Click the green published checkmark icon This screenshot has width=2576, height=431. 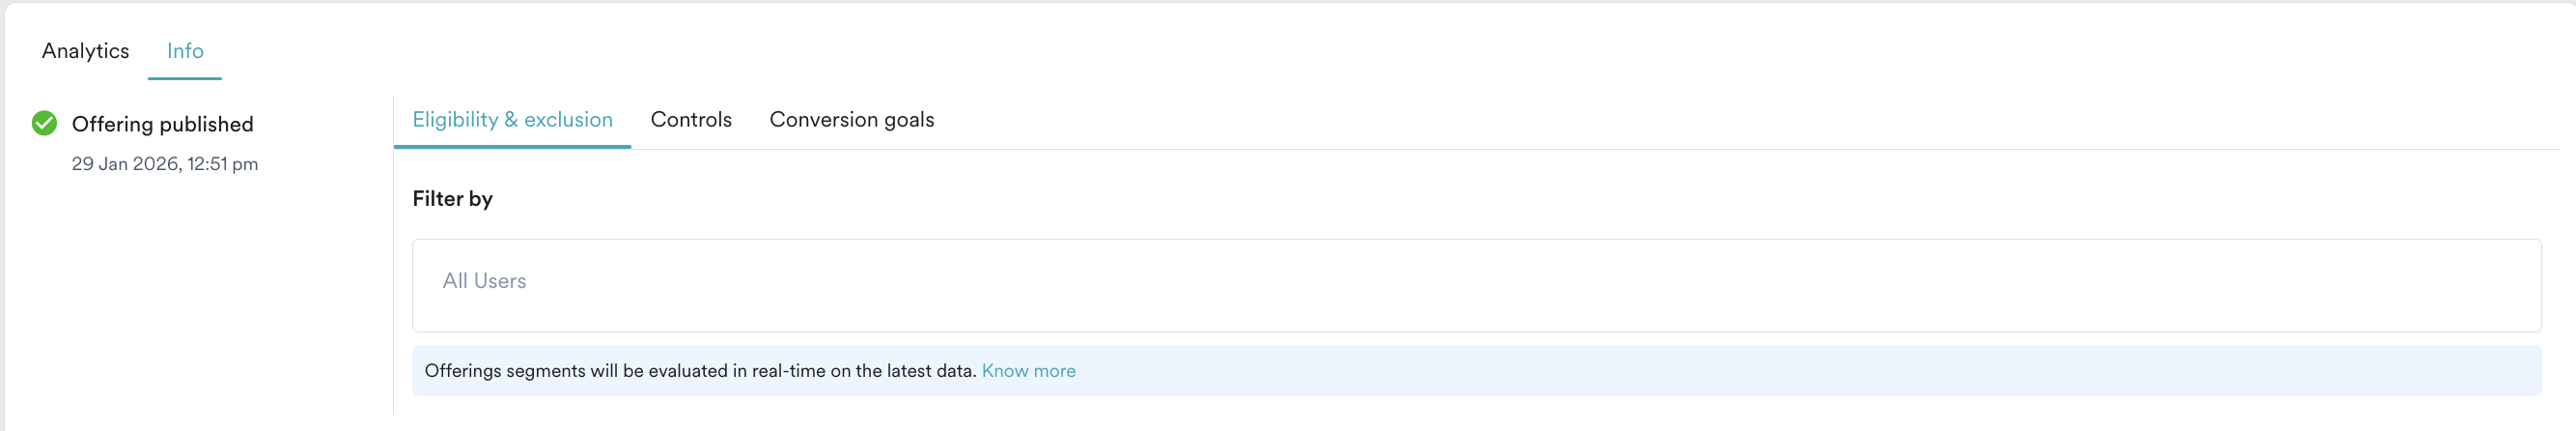[44, 123]
